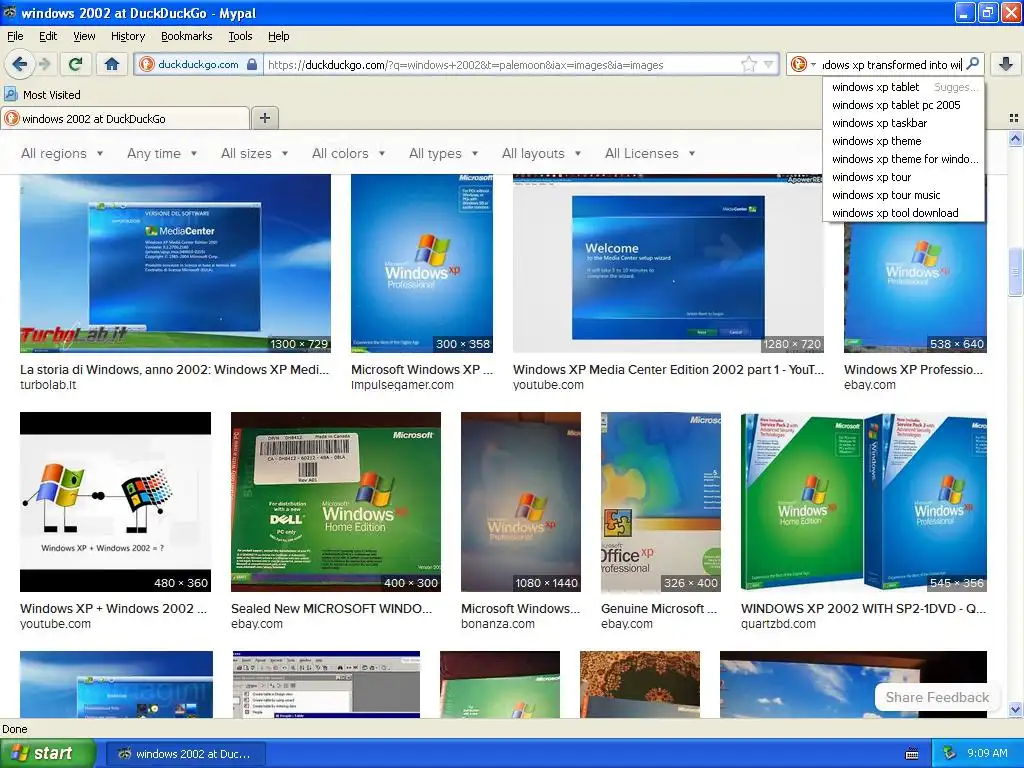
Task: Click the vertical scrollbar thumb
Action: coord(1015,272)
